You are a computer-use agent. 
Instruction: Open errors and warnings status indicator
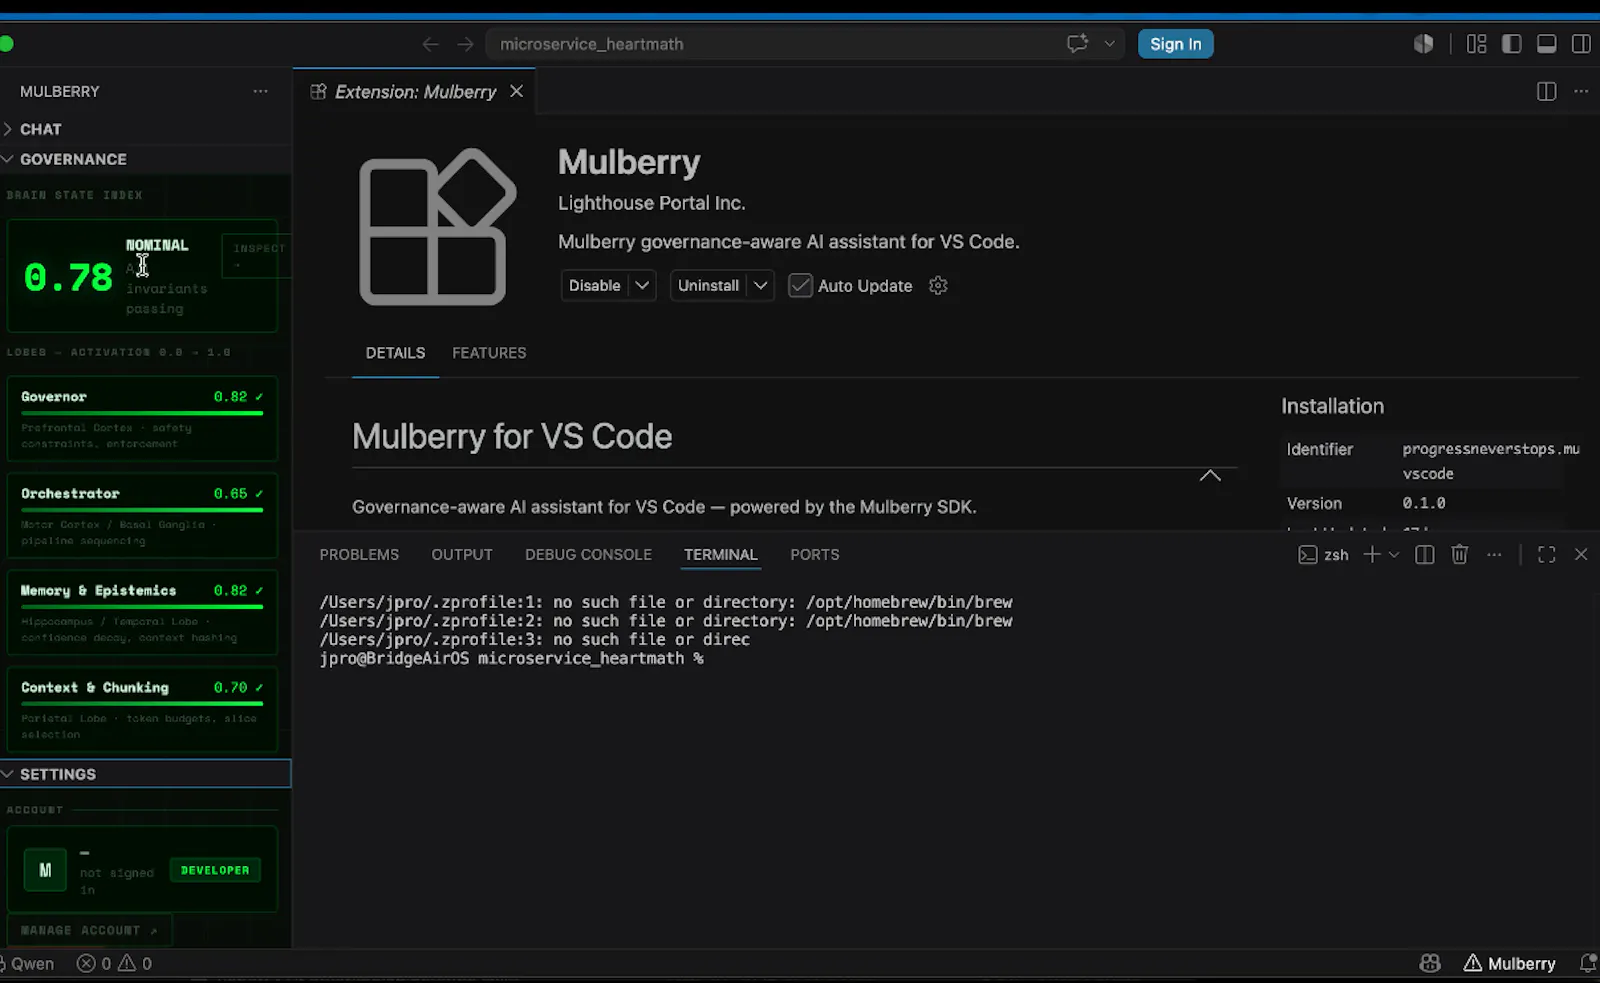114,964
